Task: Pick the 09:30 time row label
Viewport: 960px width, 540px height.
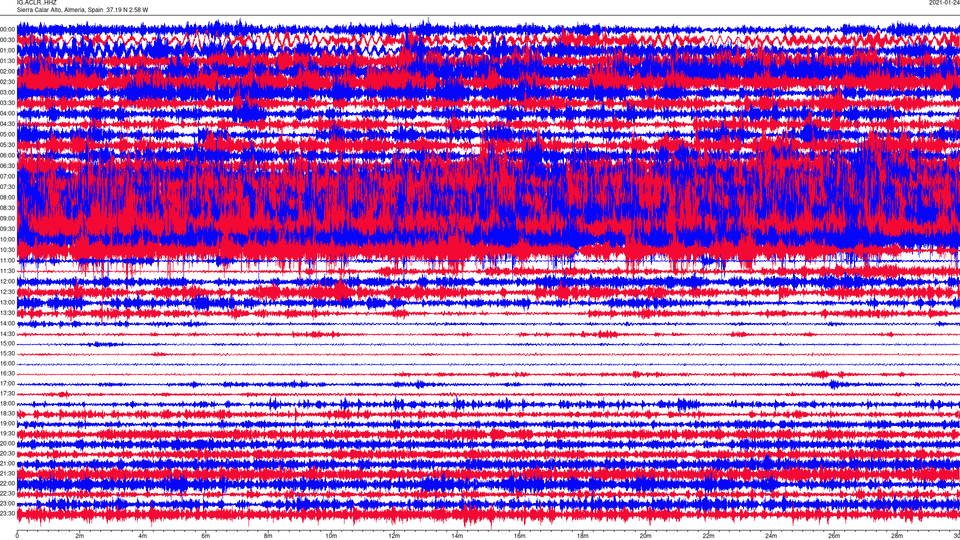Action: (x=8, y=228)
